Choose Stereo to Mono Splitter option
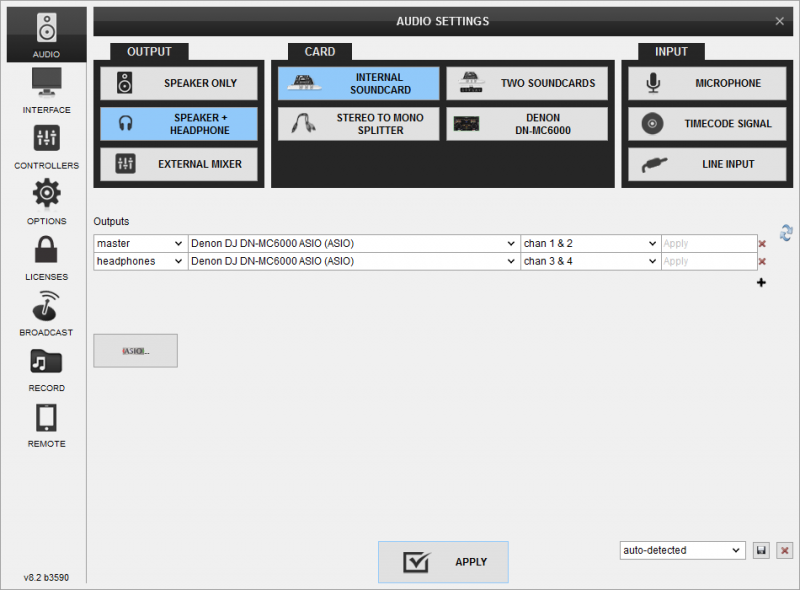 (358, 124)
